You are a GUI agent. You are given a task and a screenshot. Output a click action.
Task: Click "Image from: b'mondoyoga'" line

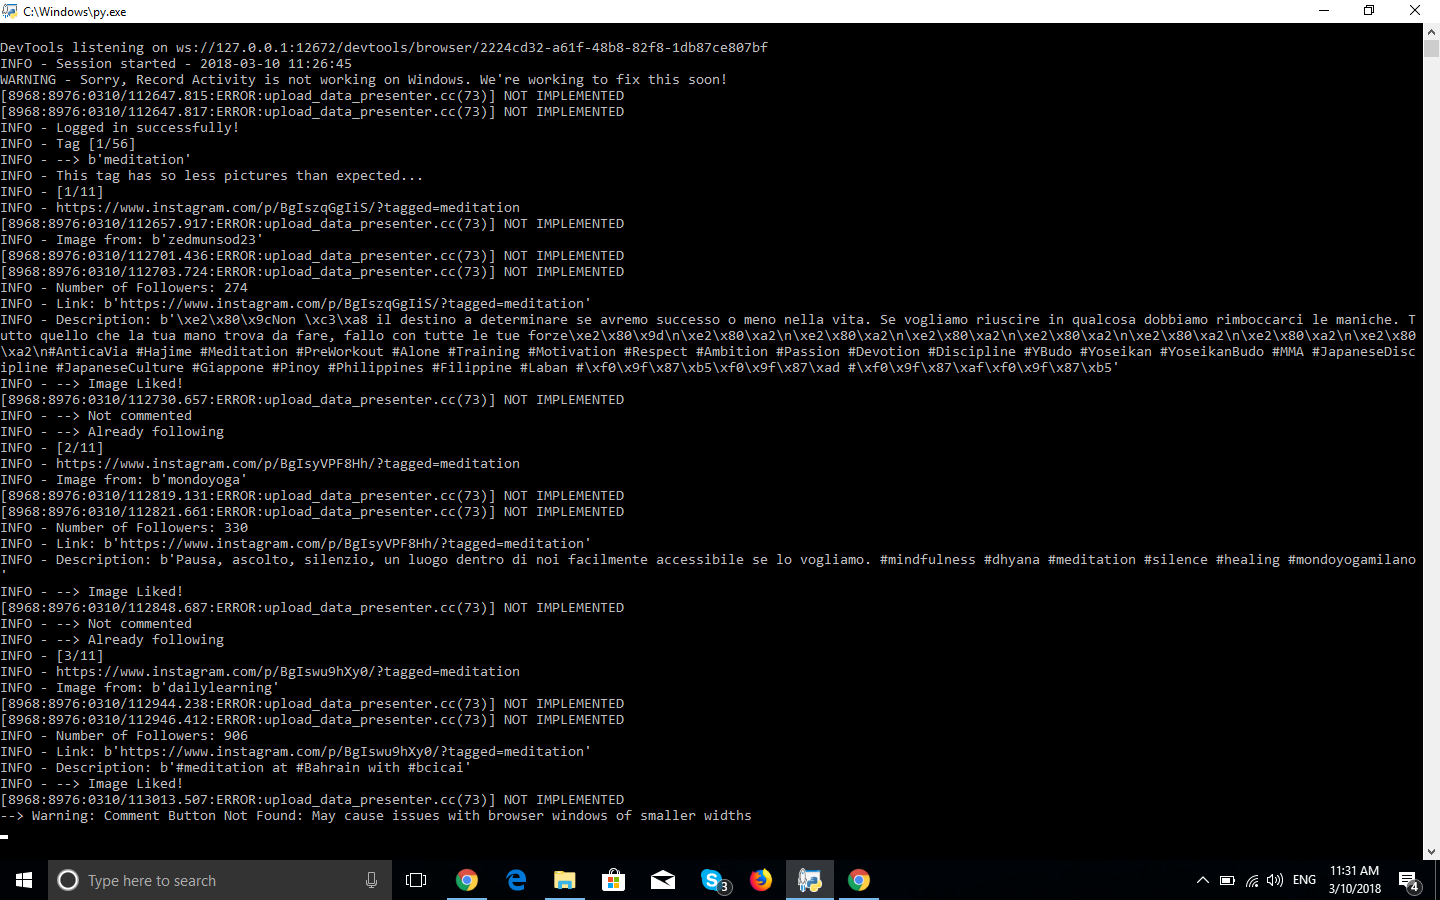tap(124, 479)
